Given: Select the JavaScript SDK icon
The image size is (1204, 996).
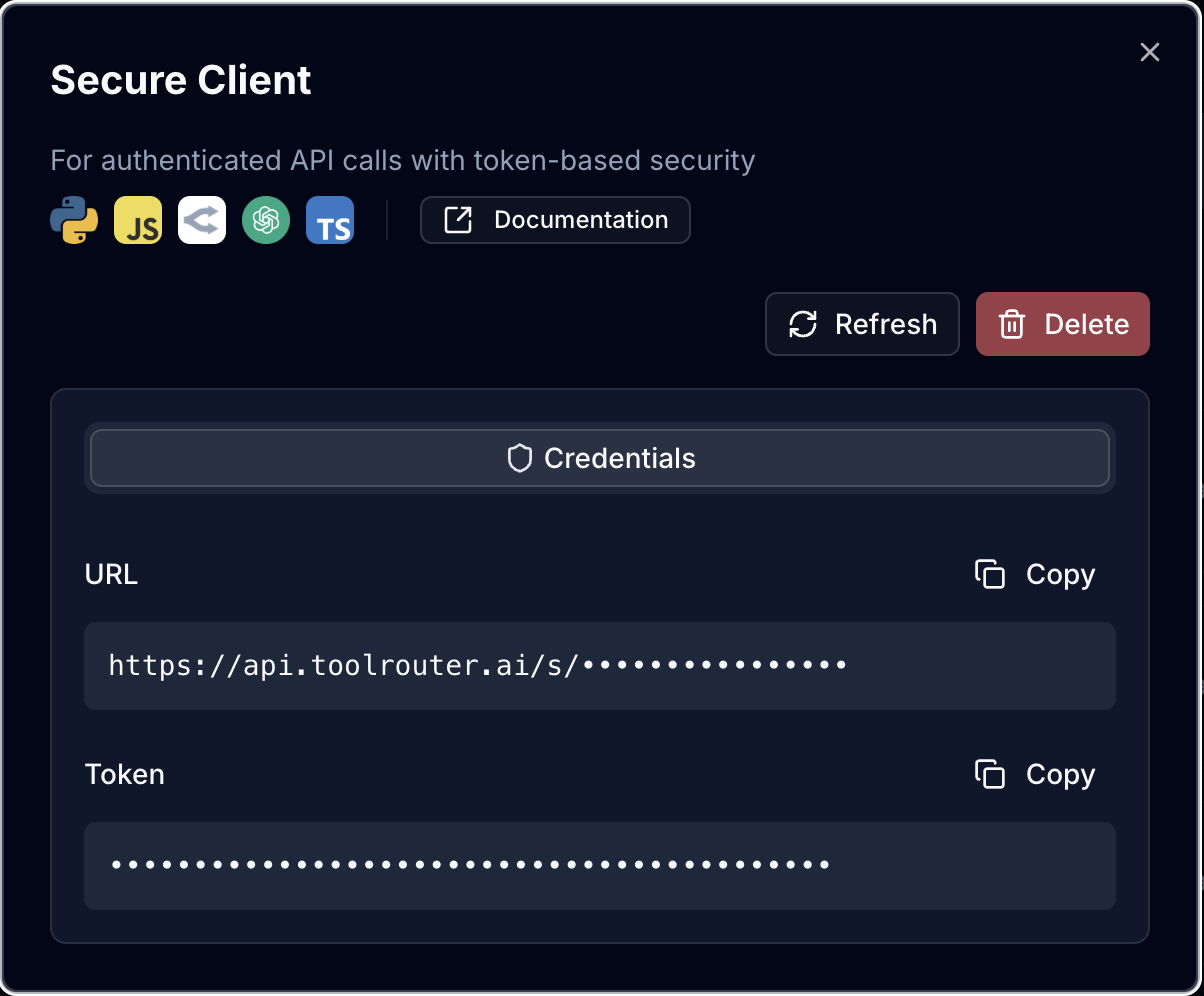Looking at the screenshot, I should pyautogui.click(x=137, y=220).
